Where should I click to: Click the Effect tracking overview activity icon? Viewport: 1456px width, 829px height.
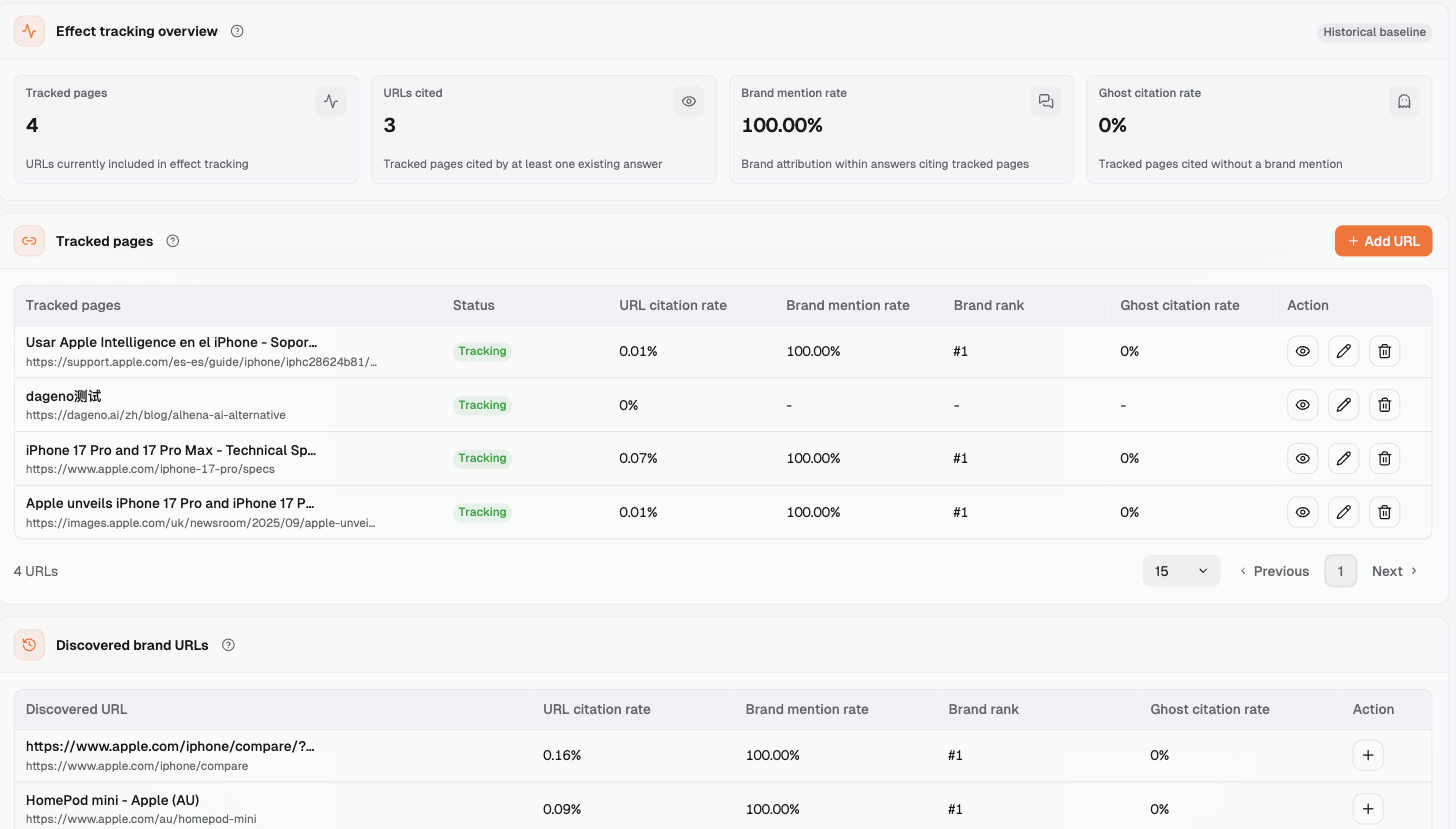pyautogui.click(x=30, y=31)
